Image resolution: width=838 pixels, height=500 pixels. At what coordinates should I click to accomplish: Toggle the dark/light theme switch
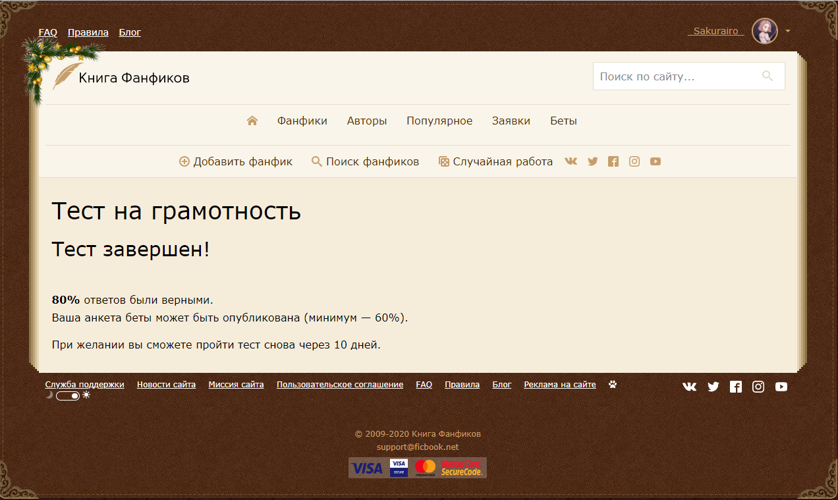point(67,396)
